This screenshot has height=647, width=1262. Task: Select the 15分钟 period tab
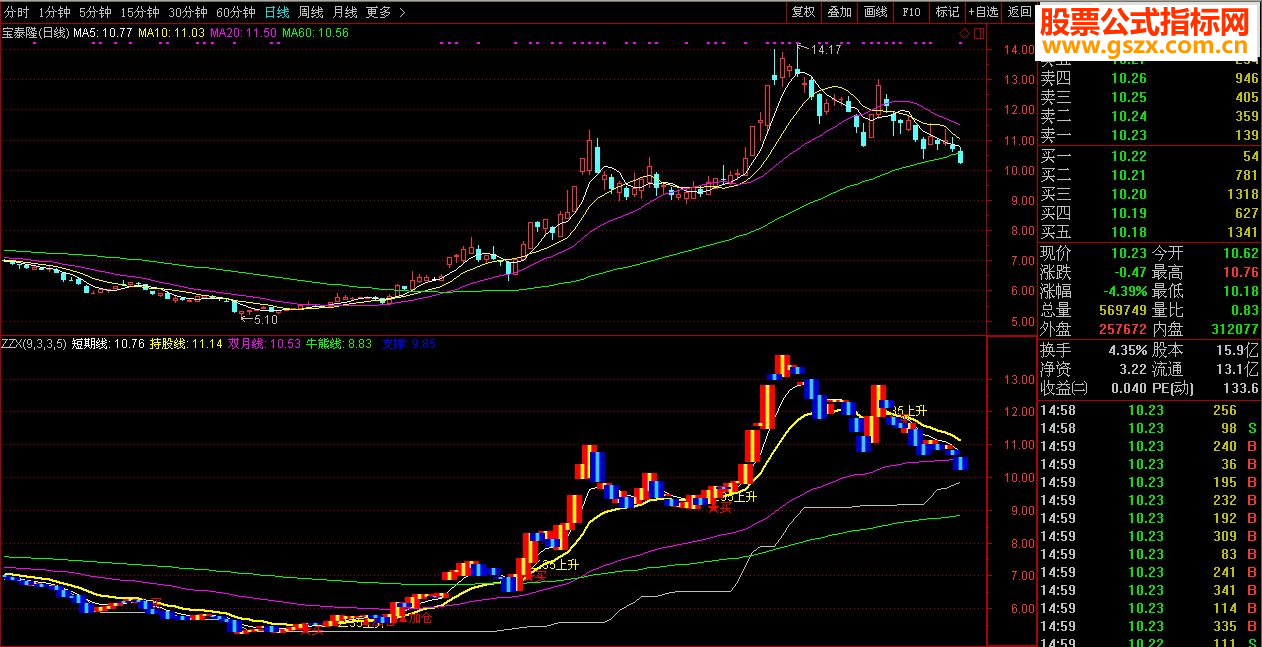tap(139, 12)
